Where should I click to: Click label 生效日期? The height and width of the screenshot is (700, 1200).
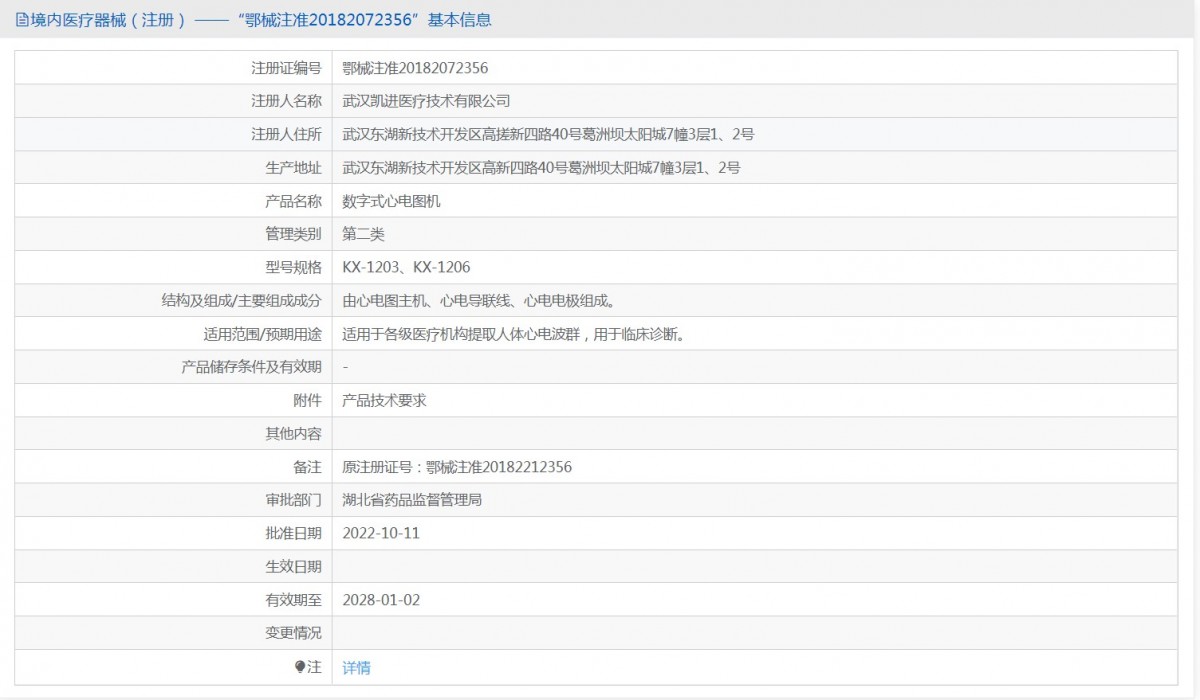point(293,567)
